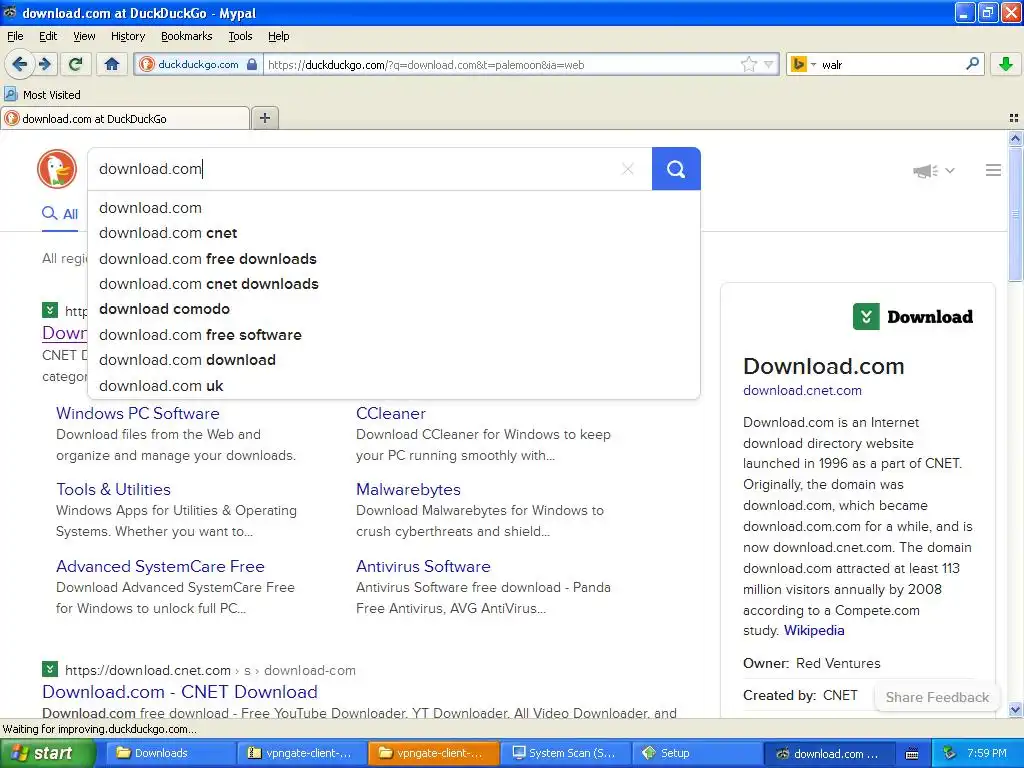Open the Windows PC Software link
This screenshot has height=768, width=1024.
(x=137, y=413)
